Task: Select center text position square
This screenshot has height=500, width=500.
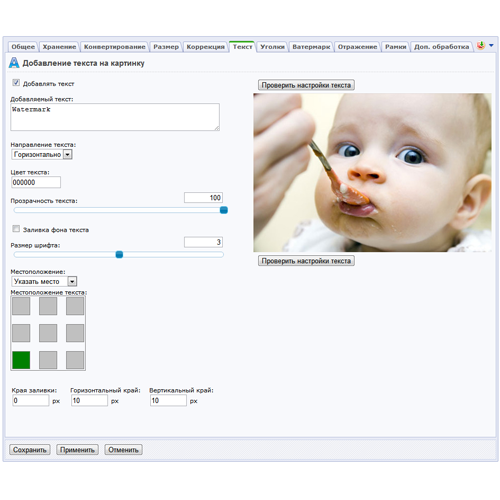Action: (x=48, y=333)
